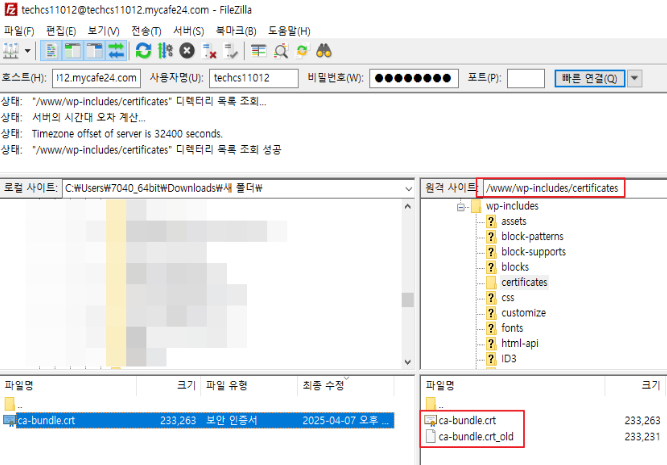Click the 233,231 size value
The image size is (667, 465).
pyautogui.click(x=642, y=437)
